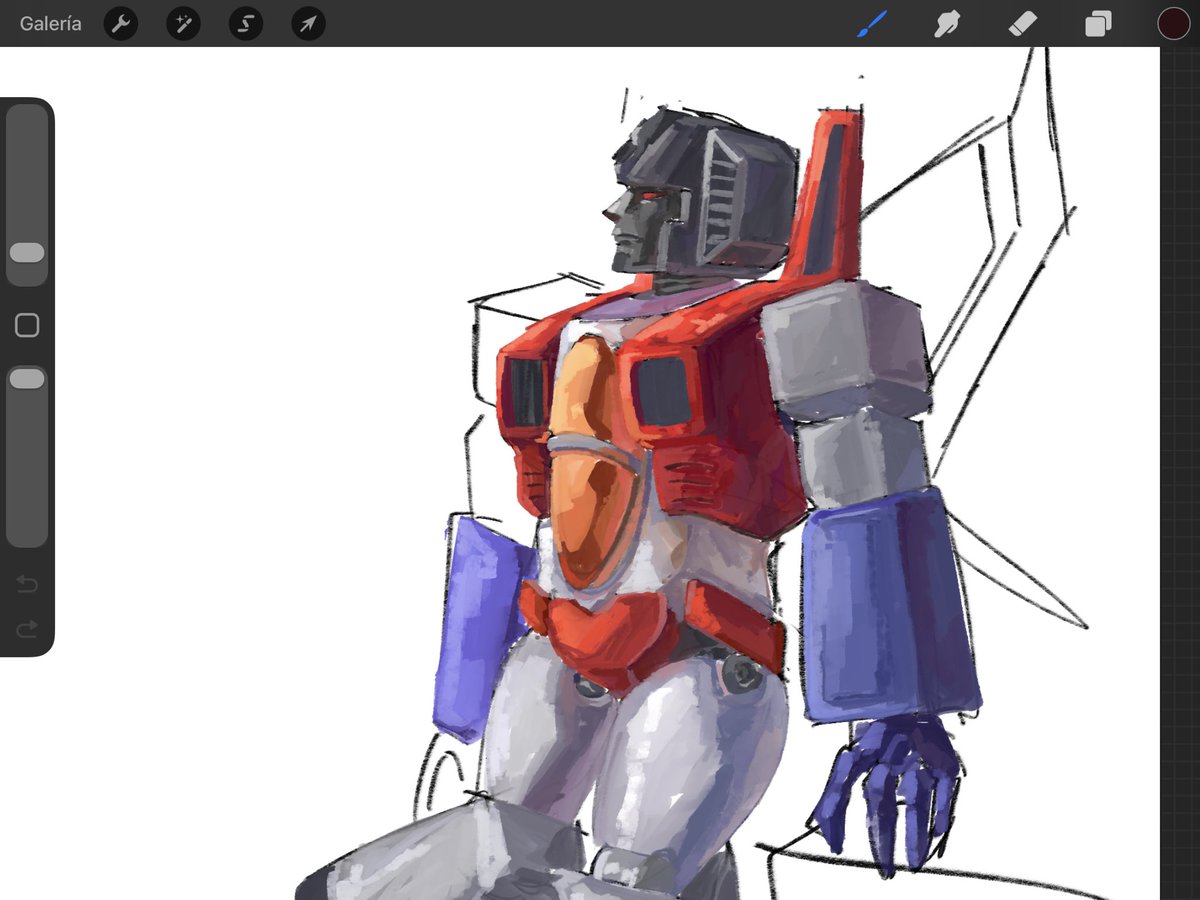
Task: Select the Eraser tool
Action: click(1023, 23)
